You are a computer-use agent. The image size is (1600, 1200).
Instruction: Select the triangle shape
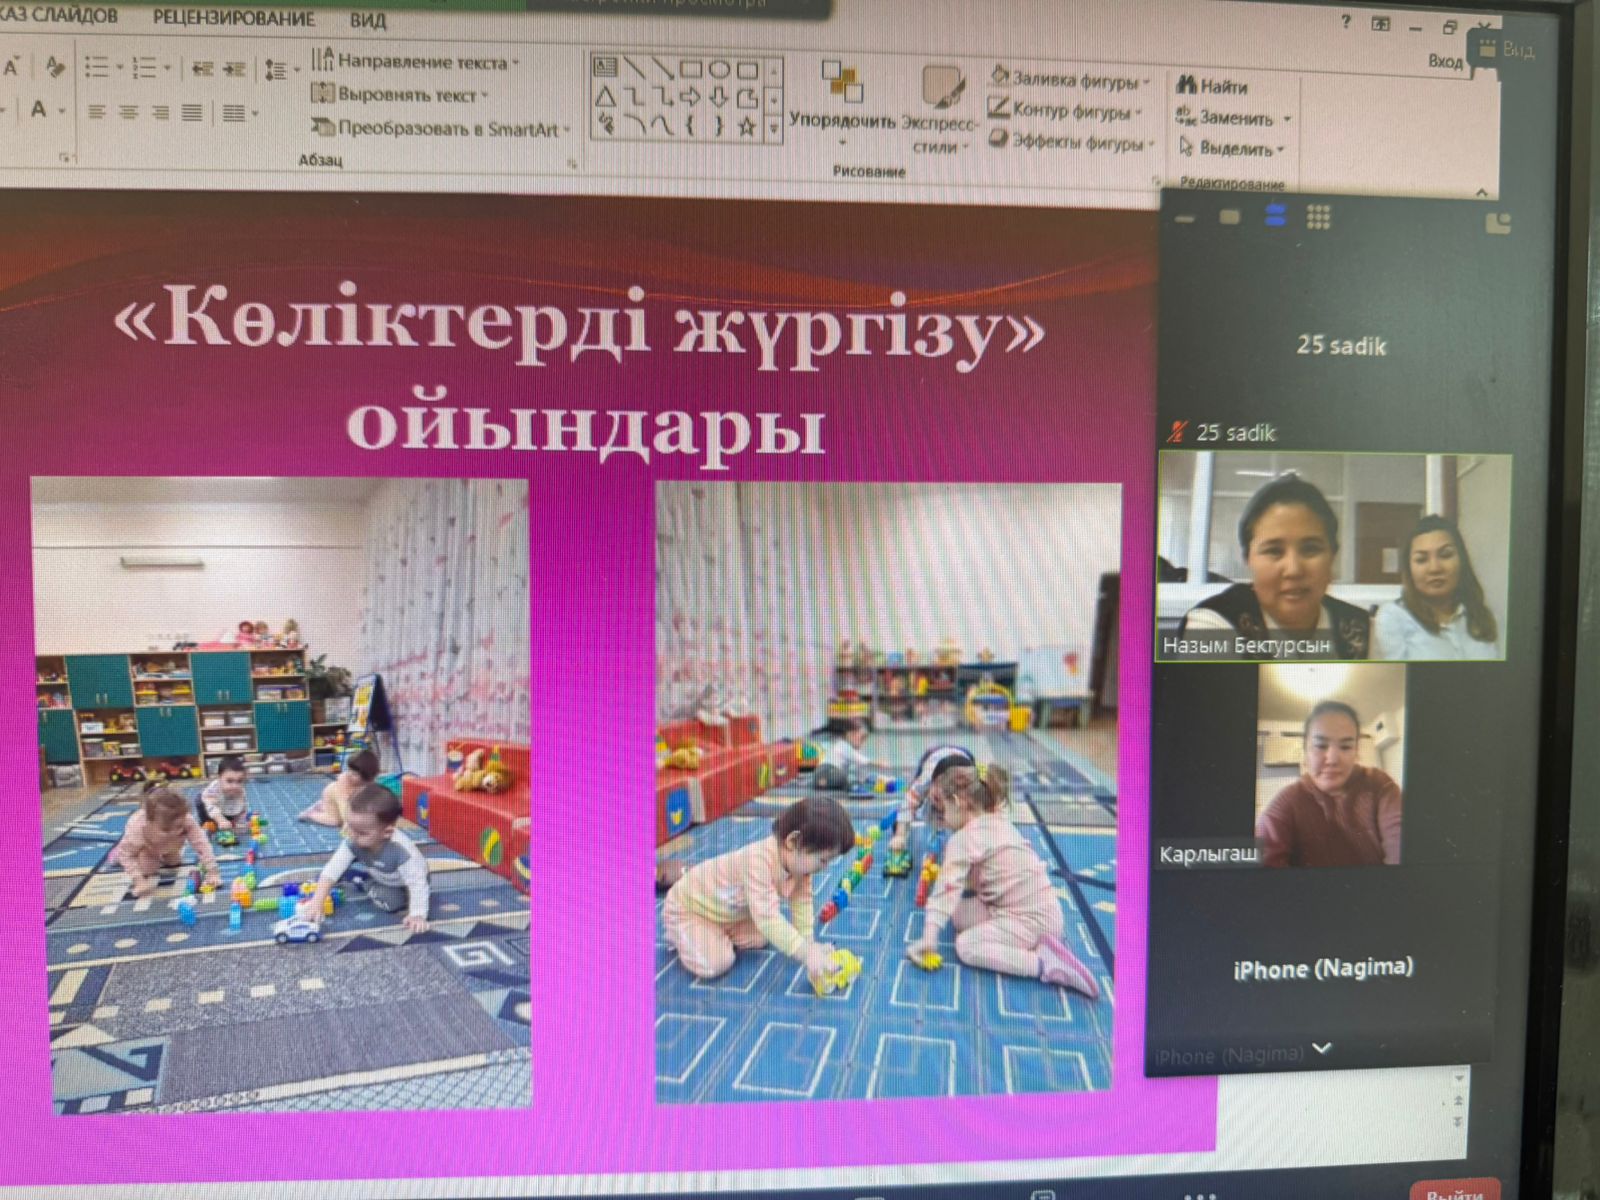[x=605, y=96]
